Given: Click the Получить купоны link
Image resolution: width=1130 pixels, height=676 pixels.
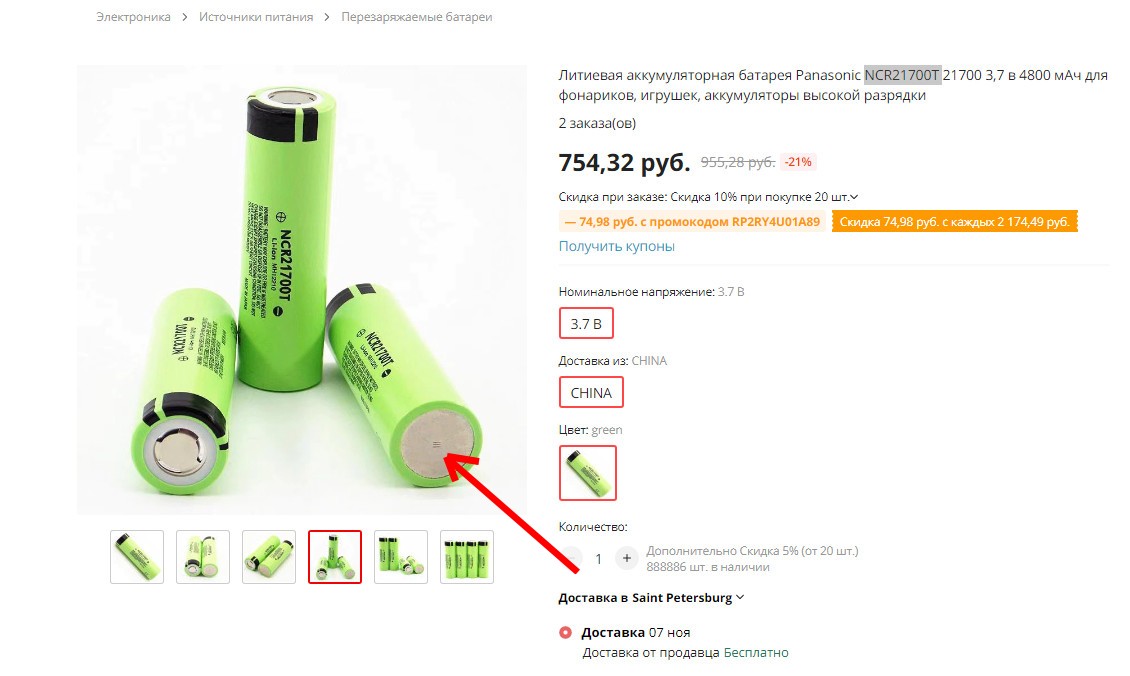Looking at the screenshot, I should click(616, 246).
